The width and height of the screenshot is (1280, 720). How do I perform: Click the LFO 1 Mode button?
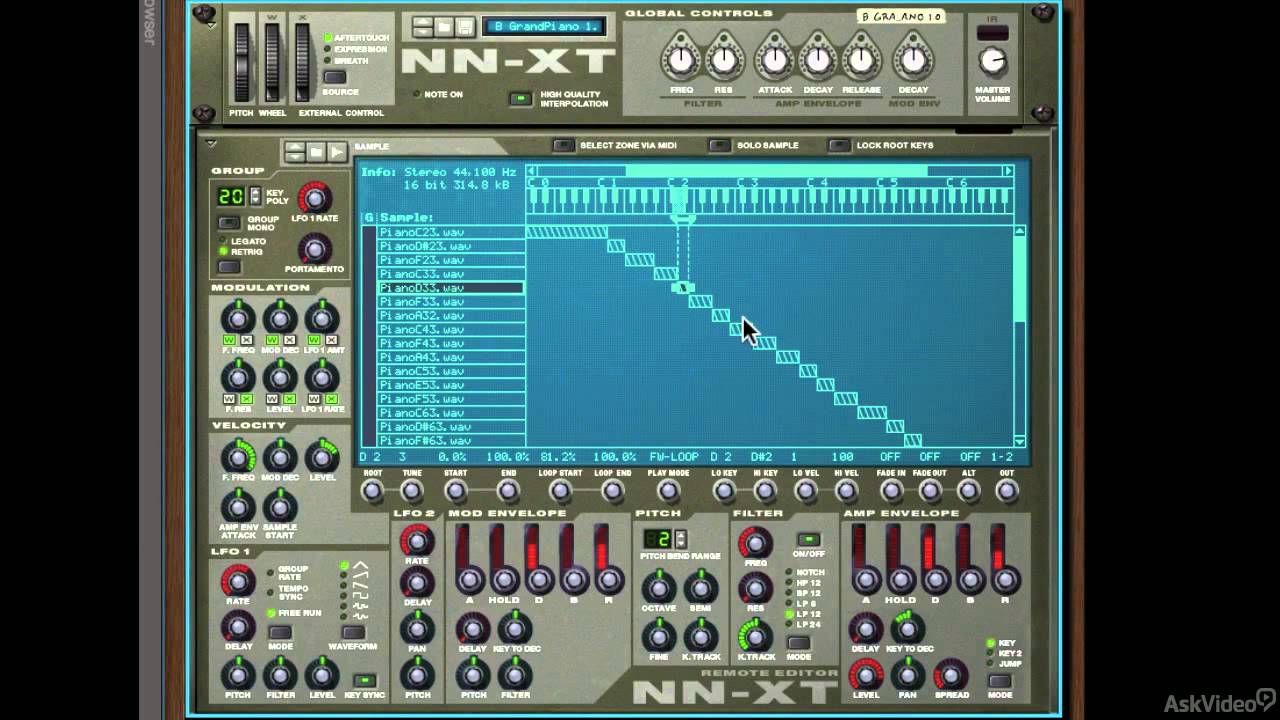pyautogui.click(x=280, y=633)
